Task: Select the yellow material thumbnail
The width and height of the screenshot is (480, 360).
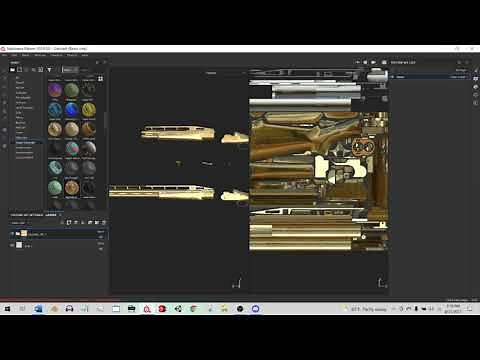Action: click(88, 110)
